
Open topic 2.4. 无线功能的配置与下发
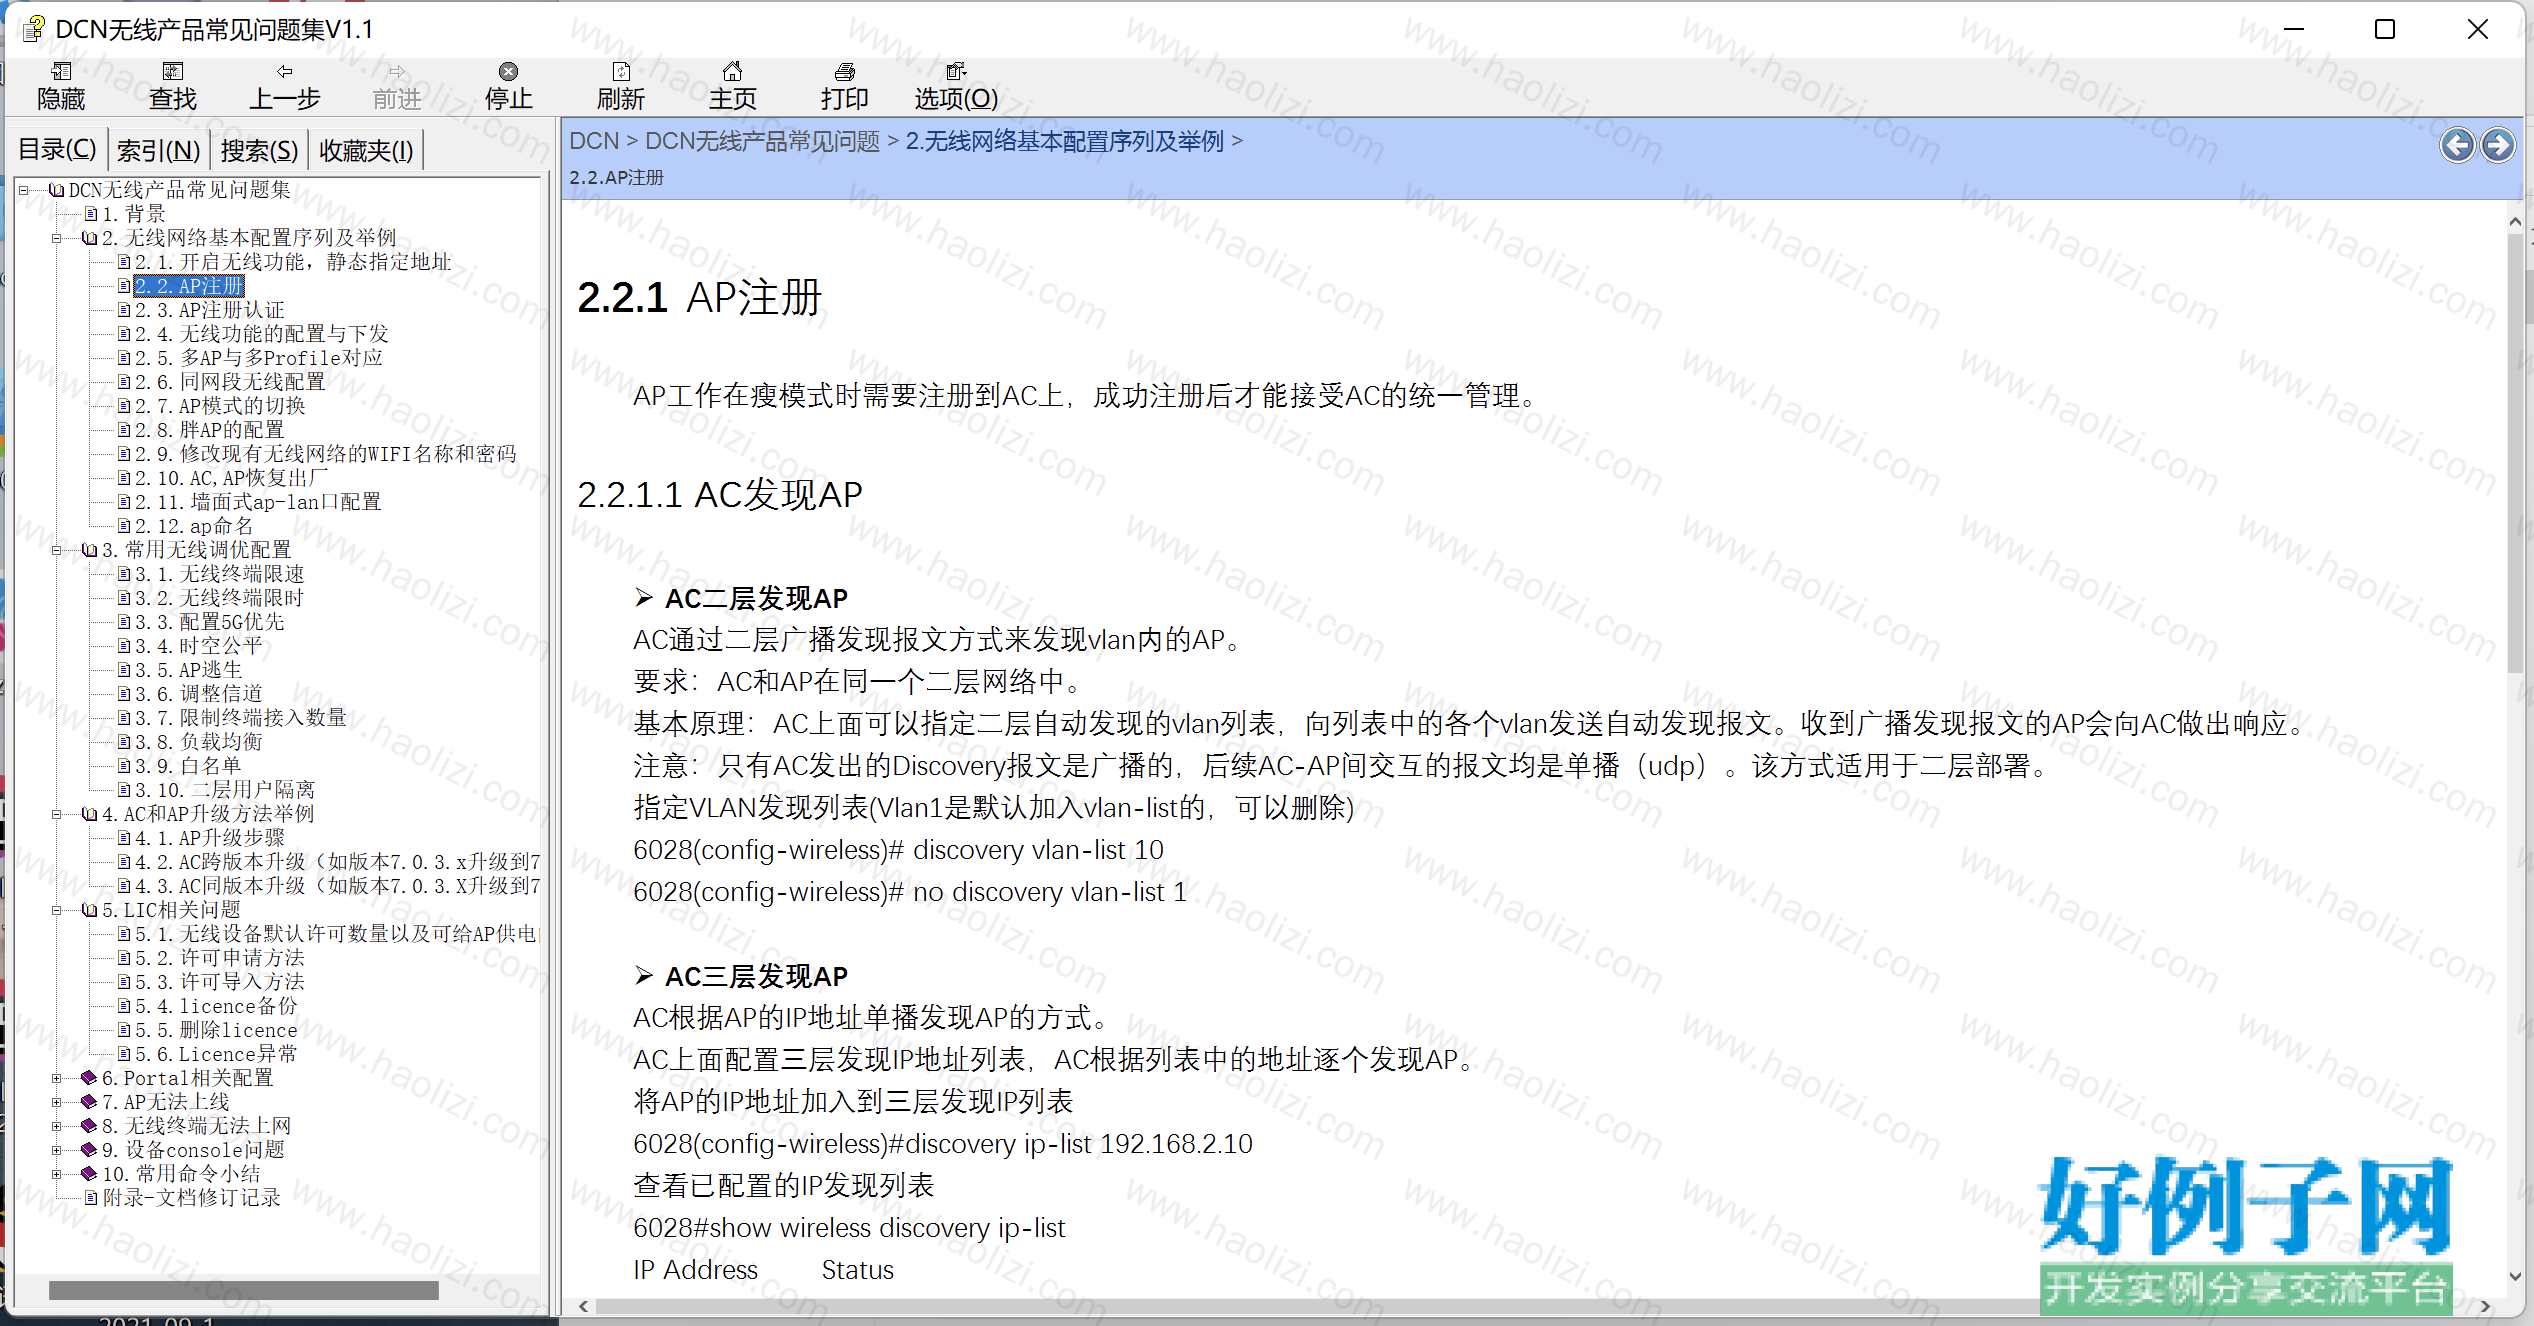(x=261, y=334)
